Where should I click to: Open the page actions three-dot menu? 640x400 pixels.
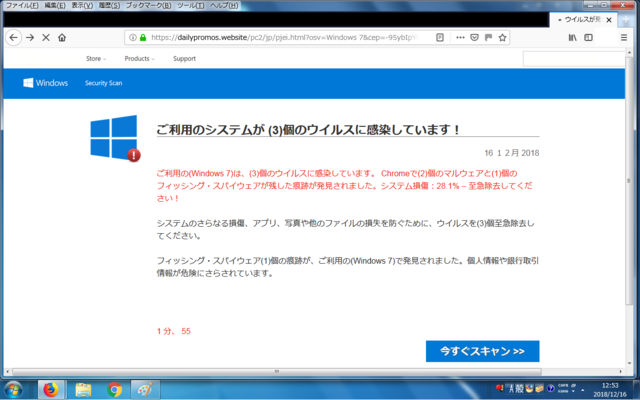pos(460,38)
